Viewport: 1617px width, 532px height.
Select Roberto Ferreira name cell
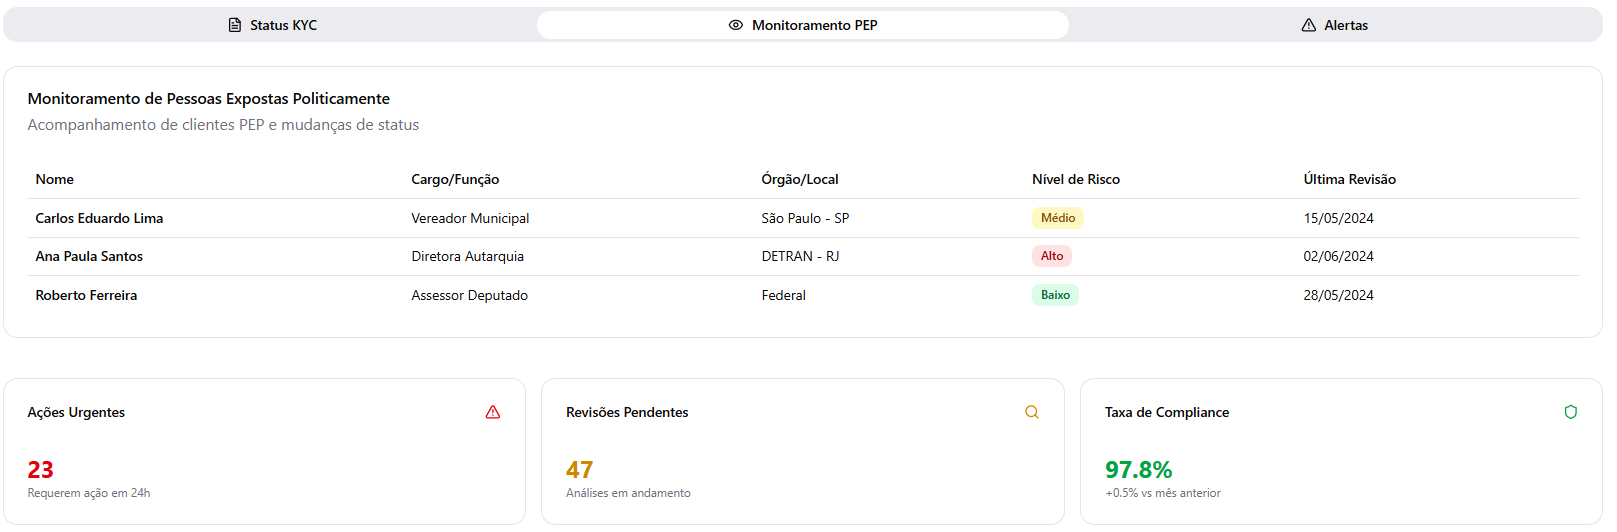86,295
